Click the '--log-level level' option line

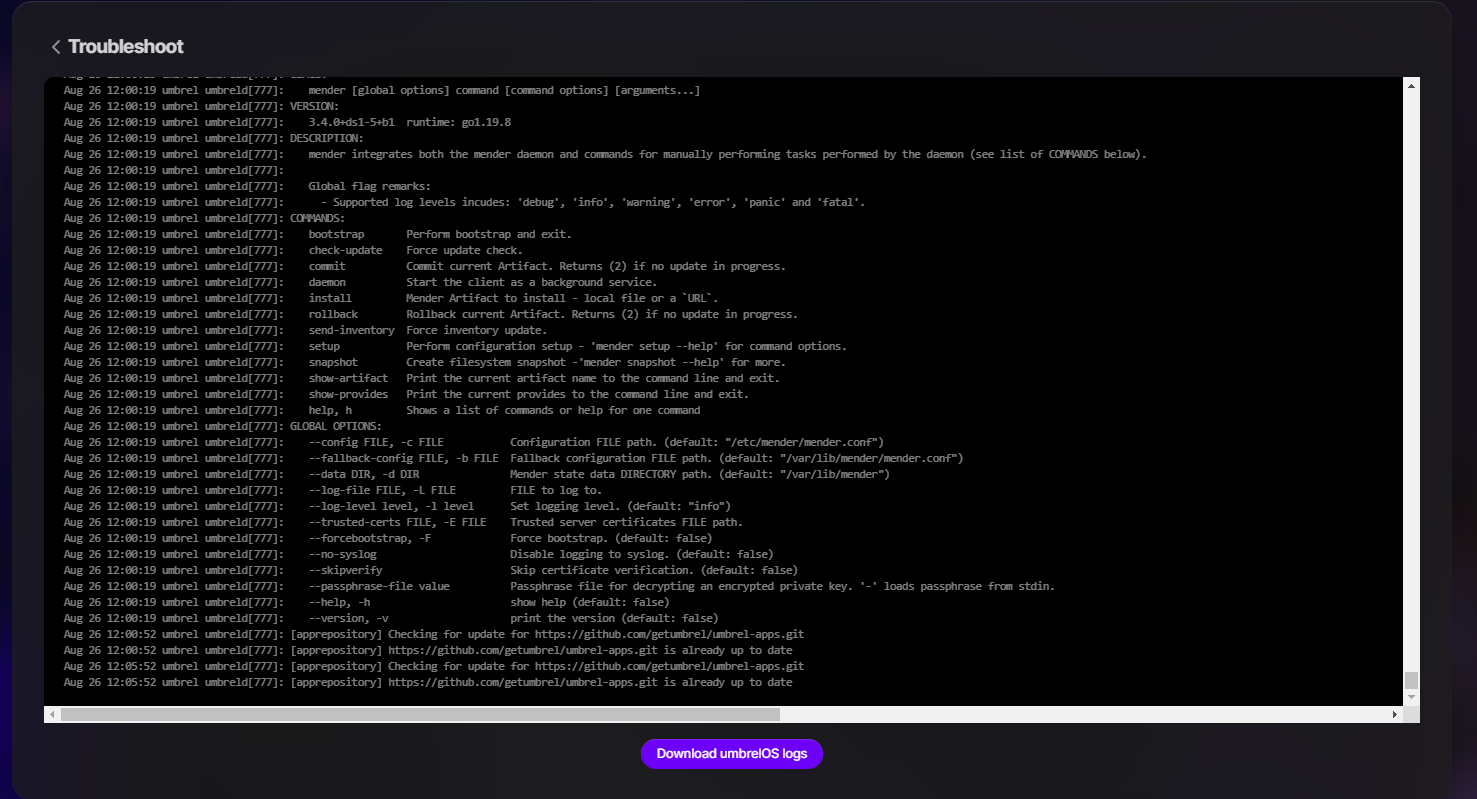(397, 506)
